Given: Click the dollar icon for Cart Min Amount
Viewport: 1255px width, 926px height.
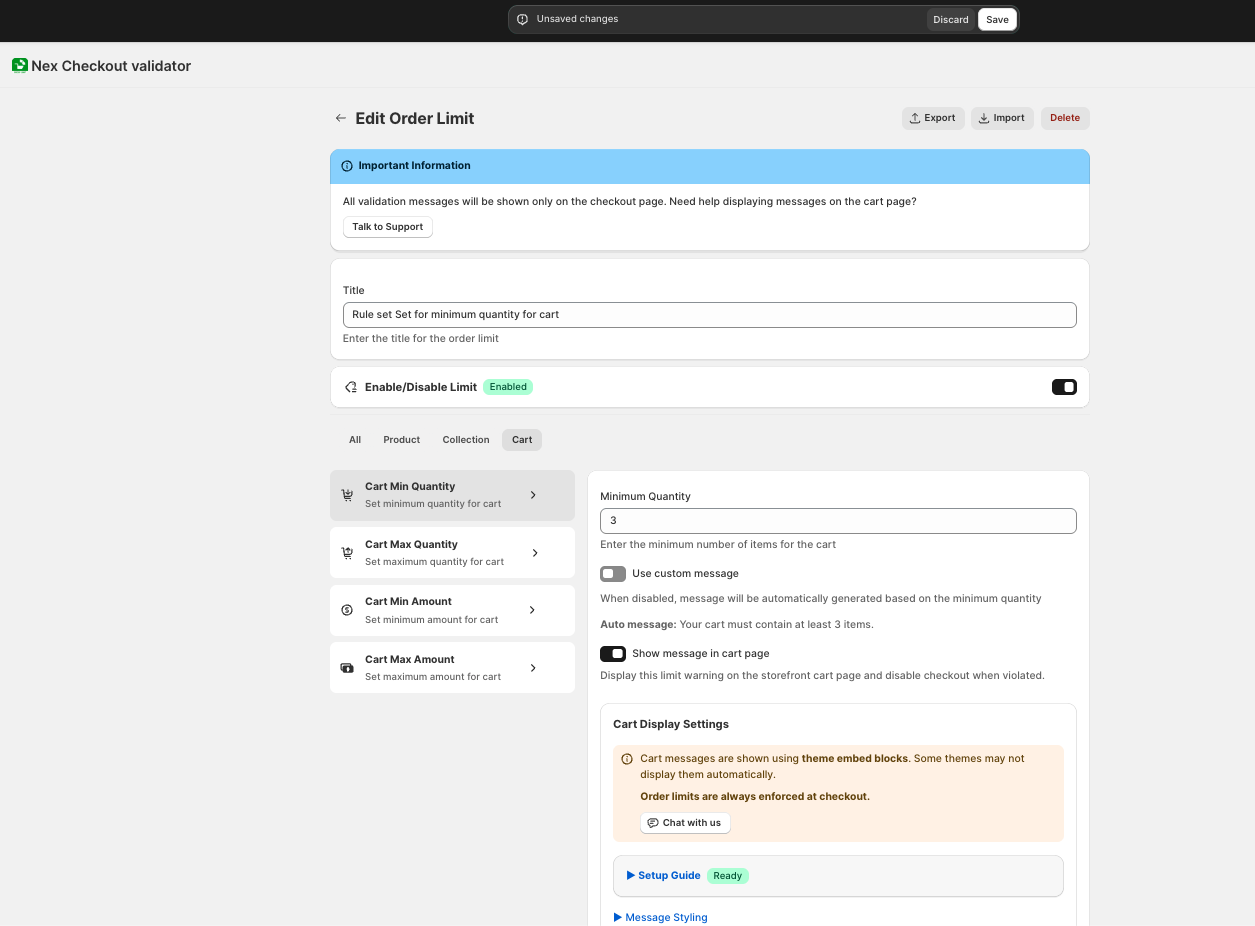Looking at the screenshot, I should tap(347, 610).
